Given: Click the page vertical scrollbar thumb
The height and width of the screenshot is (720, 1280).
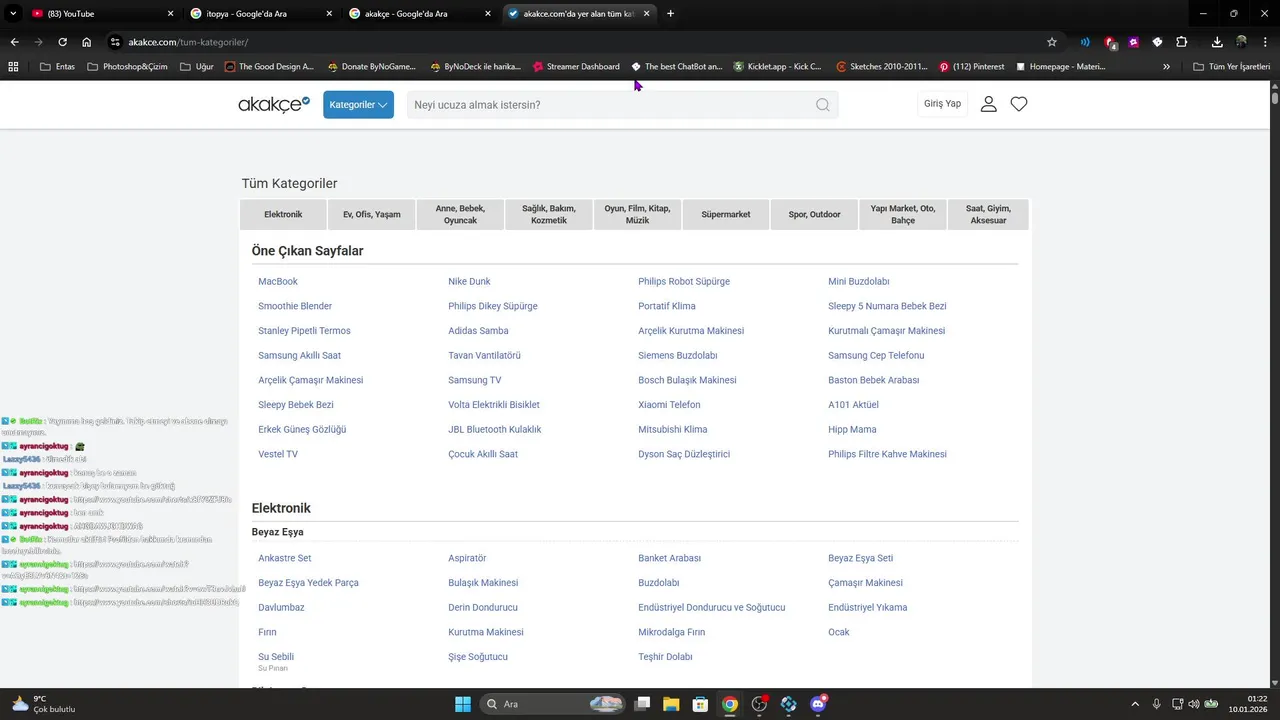Looking at the screenshot, I should pos(1275,98).
